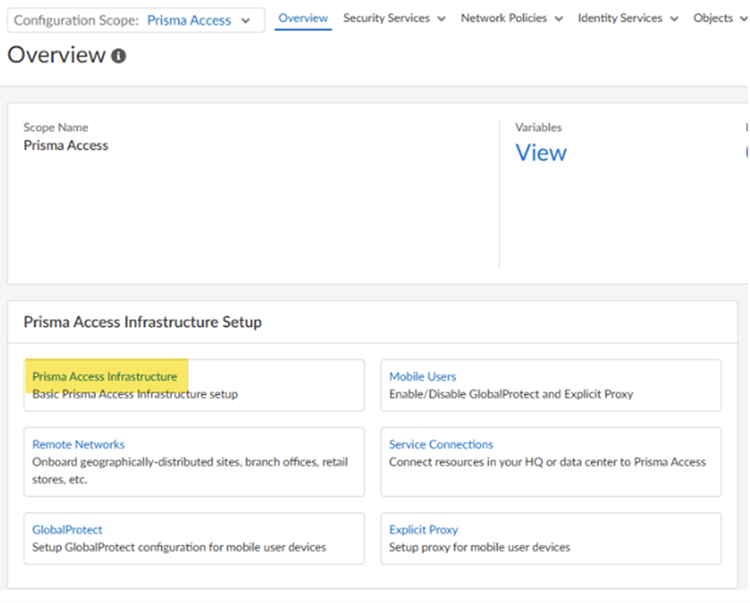Open the Remote Networks link
Screen dimensions: 750x603
[78, 445]
